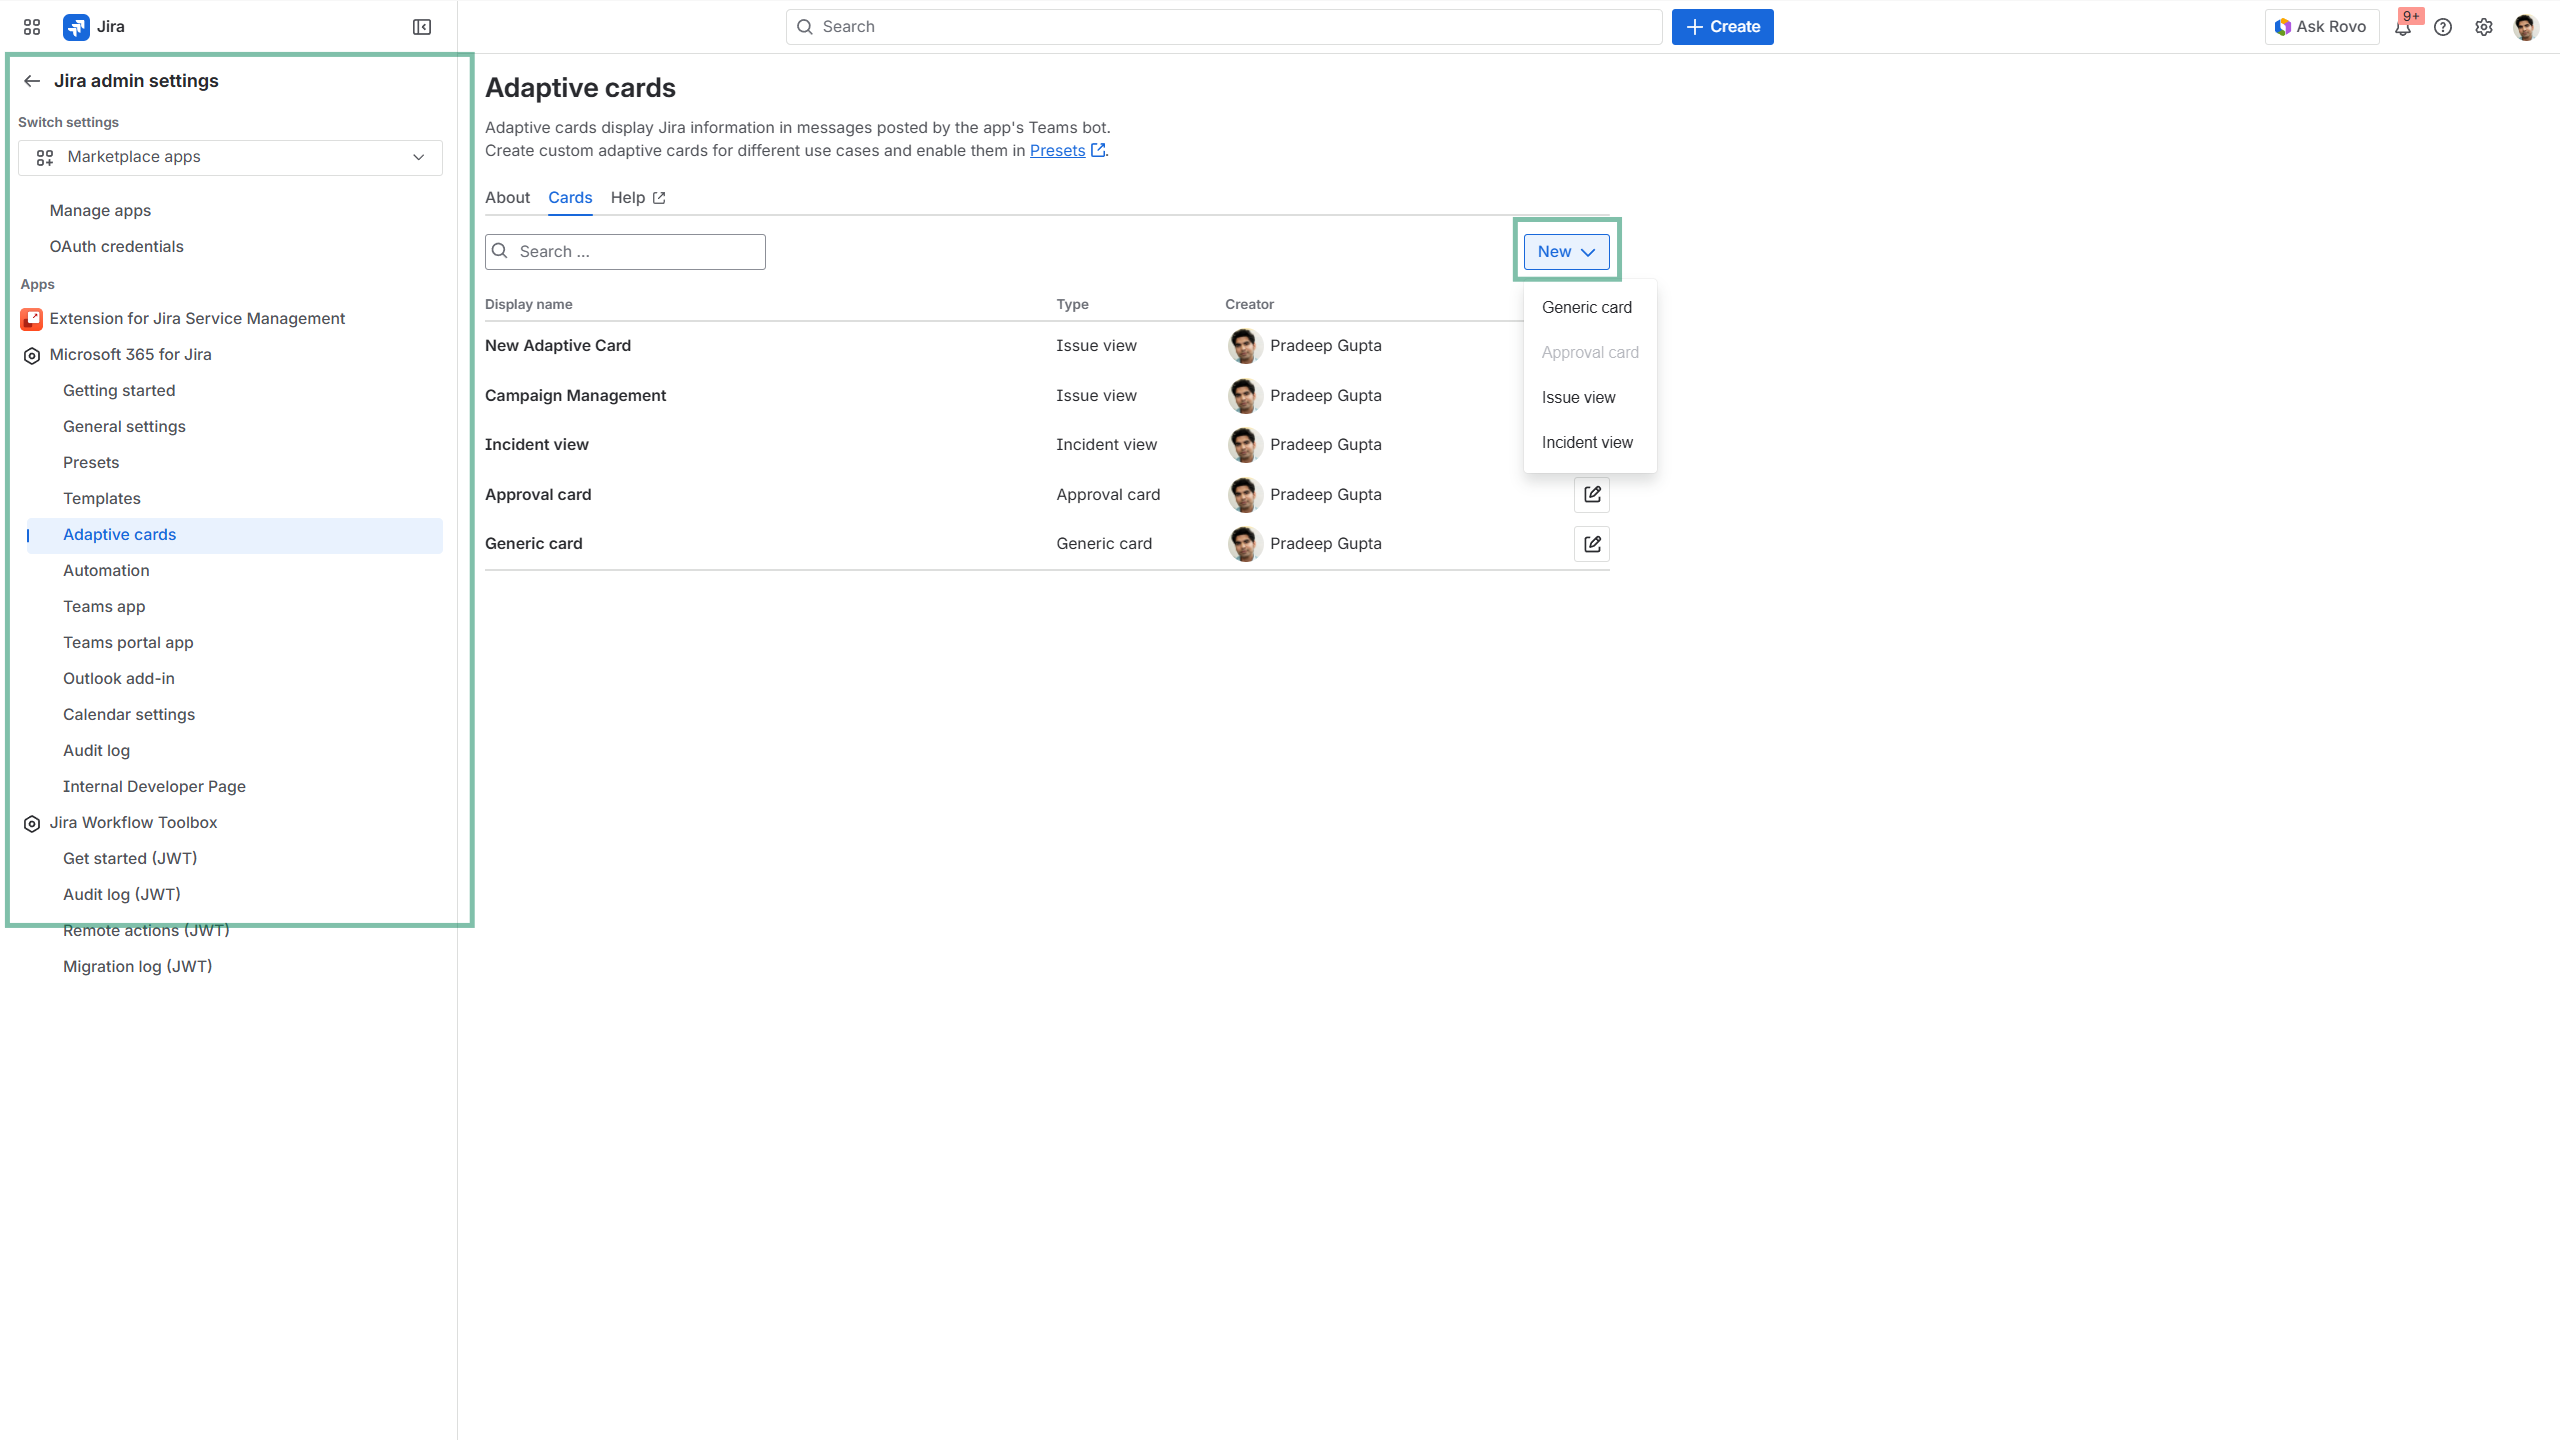Select Issue view from the New menu
The width and height of the screenshot is (2560, 1440).
[1578, 398]
